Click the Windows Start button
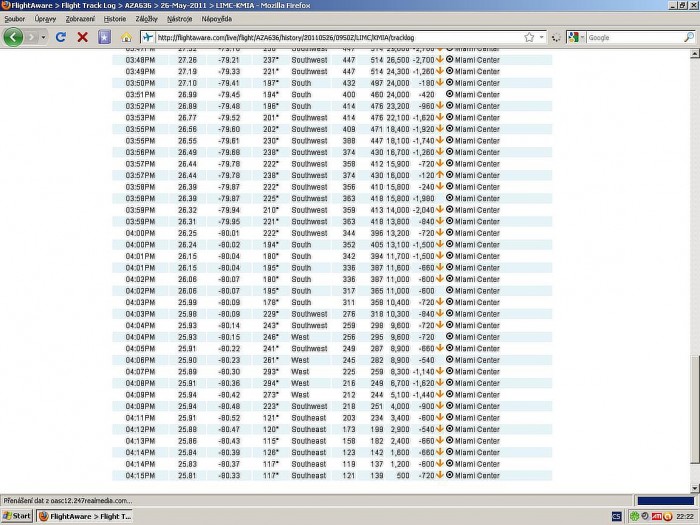Viewport: 700px width, 525px height. 17,516
